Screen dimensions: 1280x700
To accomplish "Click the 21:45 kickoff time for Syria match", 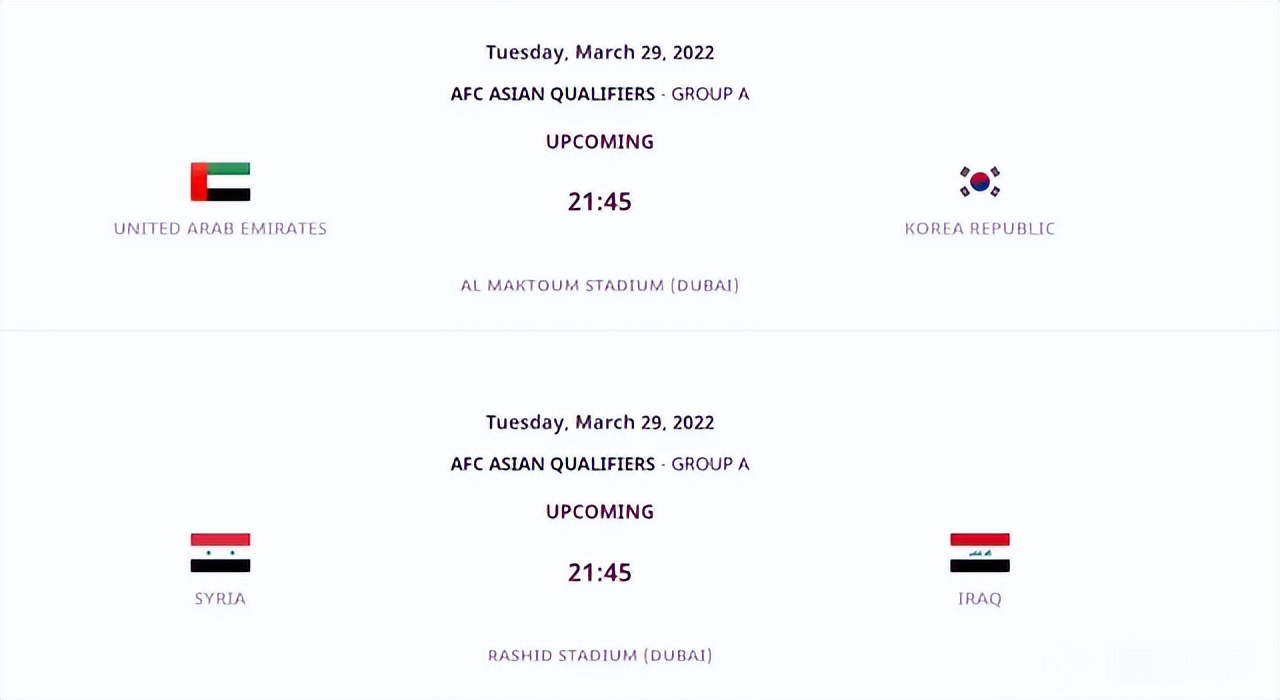I will [600, 572].
